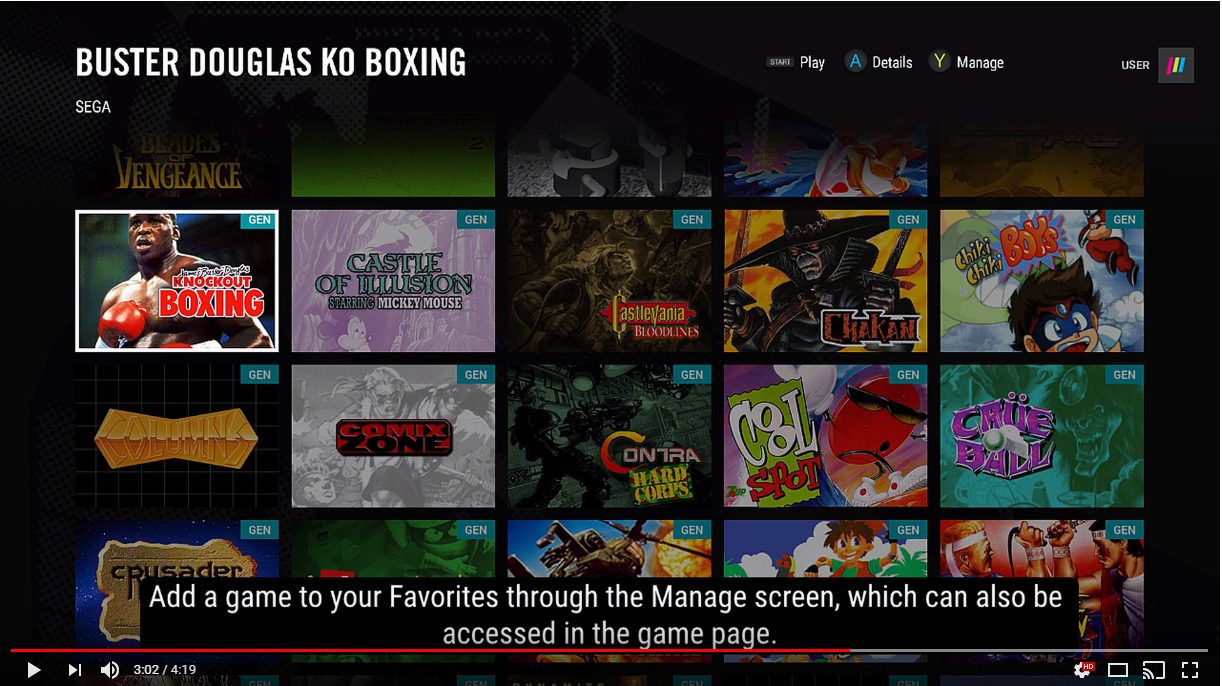1222x686 pixels.
Task: Open Contra Hard Corps tile
Action: [609, 436]
